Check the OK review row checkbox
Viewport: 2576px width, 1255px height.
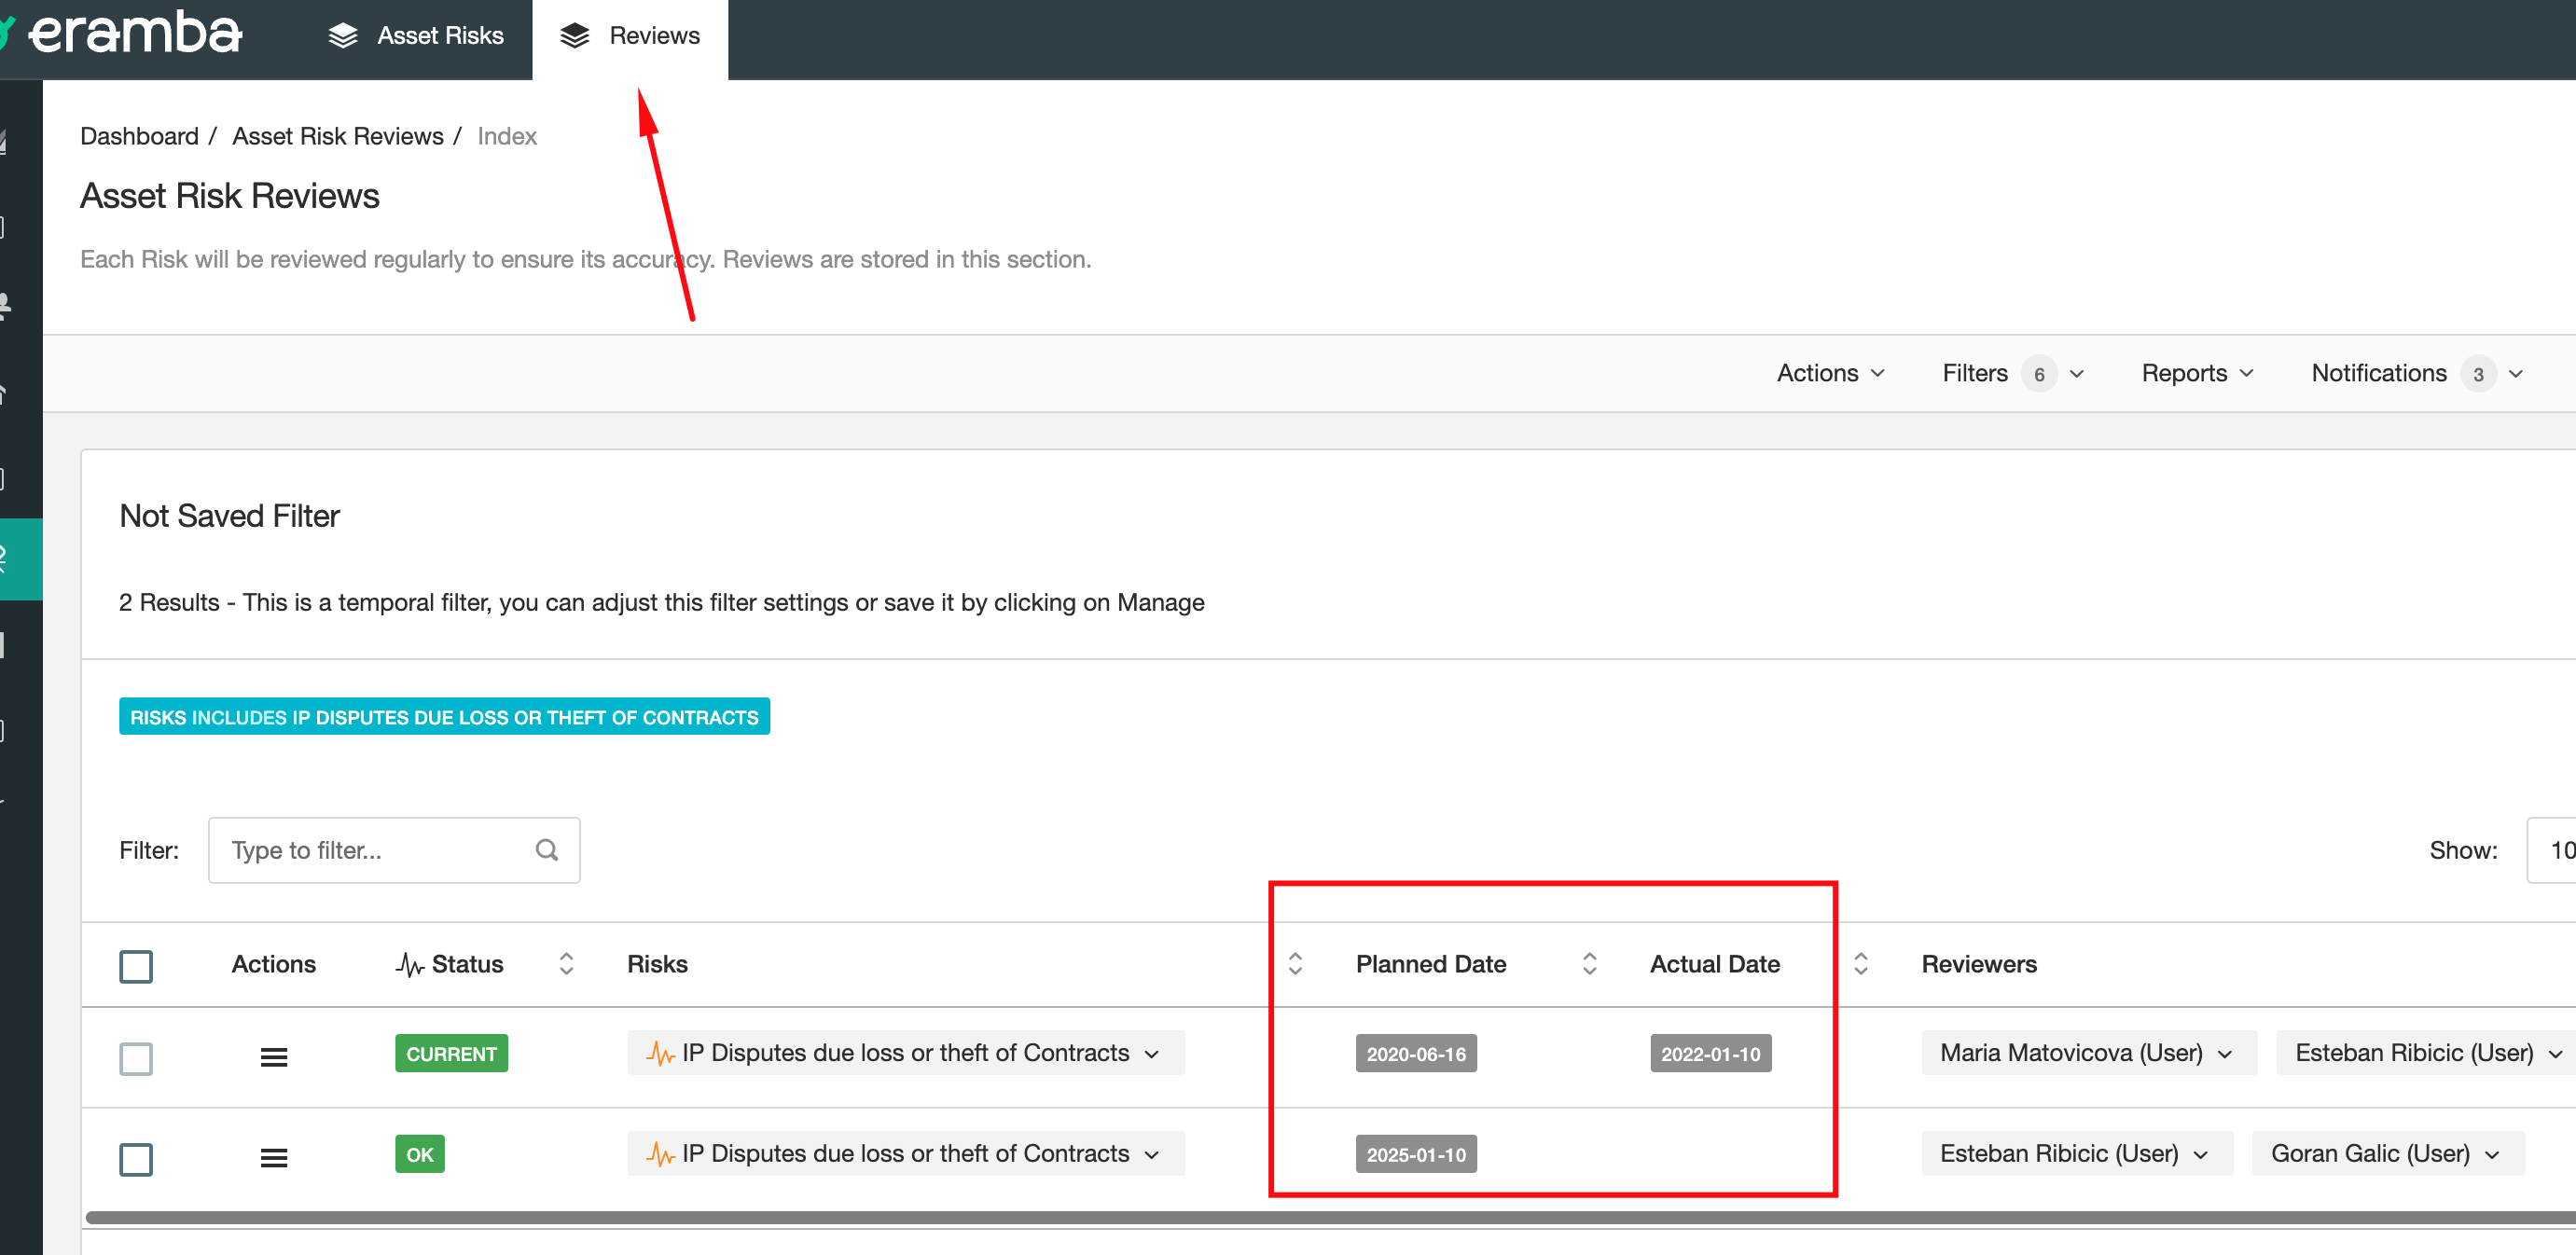(136, 1158)
